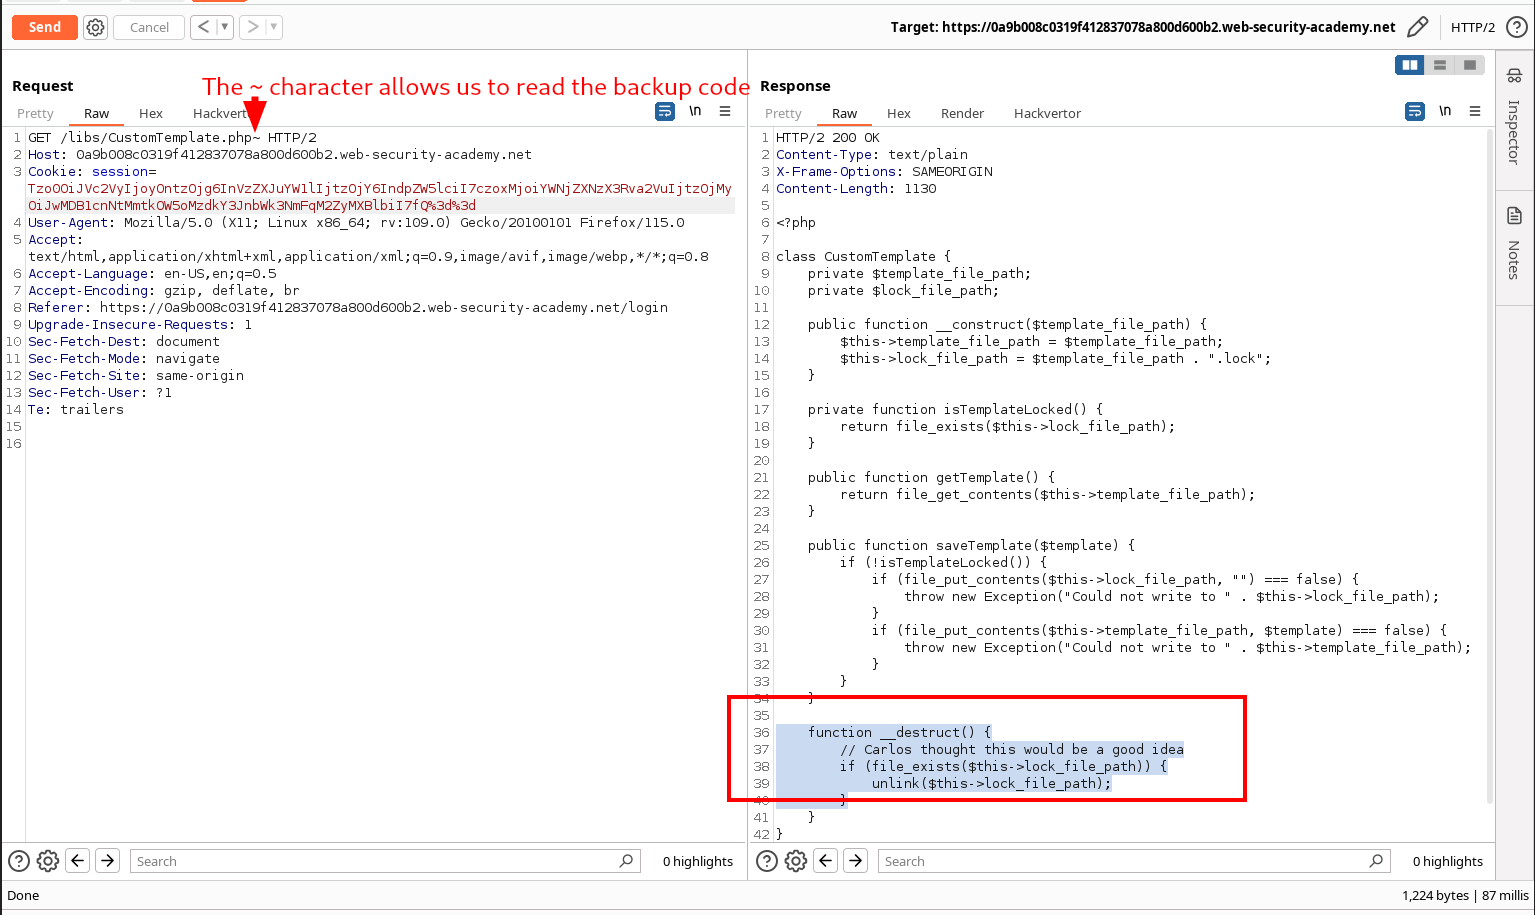Click the Host header line
Screen dimensions: 1535x915
coord(280,155)
